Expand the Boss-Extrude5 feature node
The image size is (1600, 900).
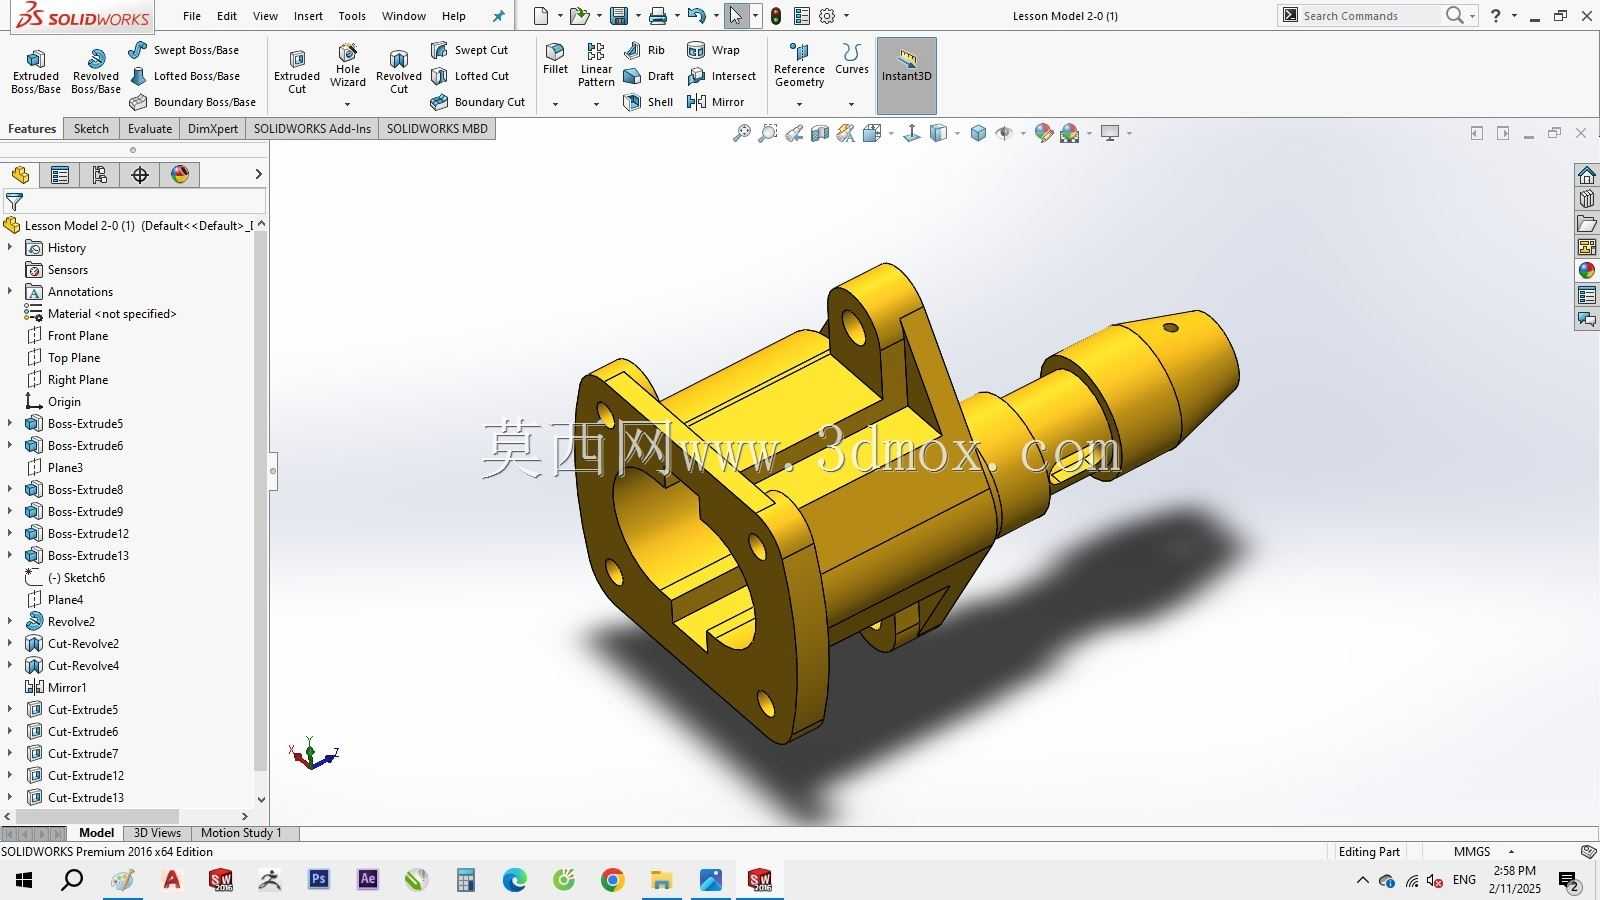click(x=10, y=424)
